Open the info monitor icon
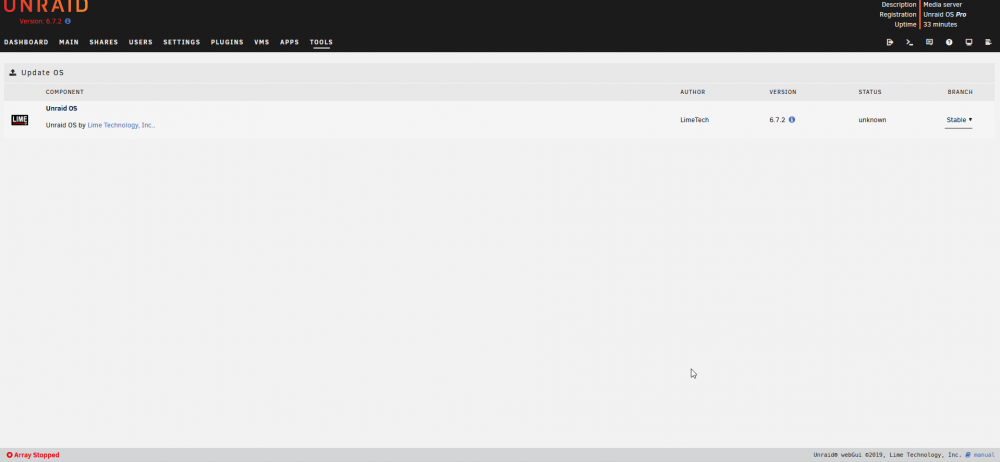Image resolution: width=1000 pixels, height=462 pixels. click(x=969, y=42)
